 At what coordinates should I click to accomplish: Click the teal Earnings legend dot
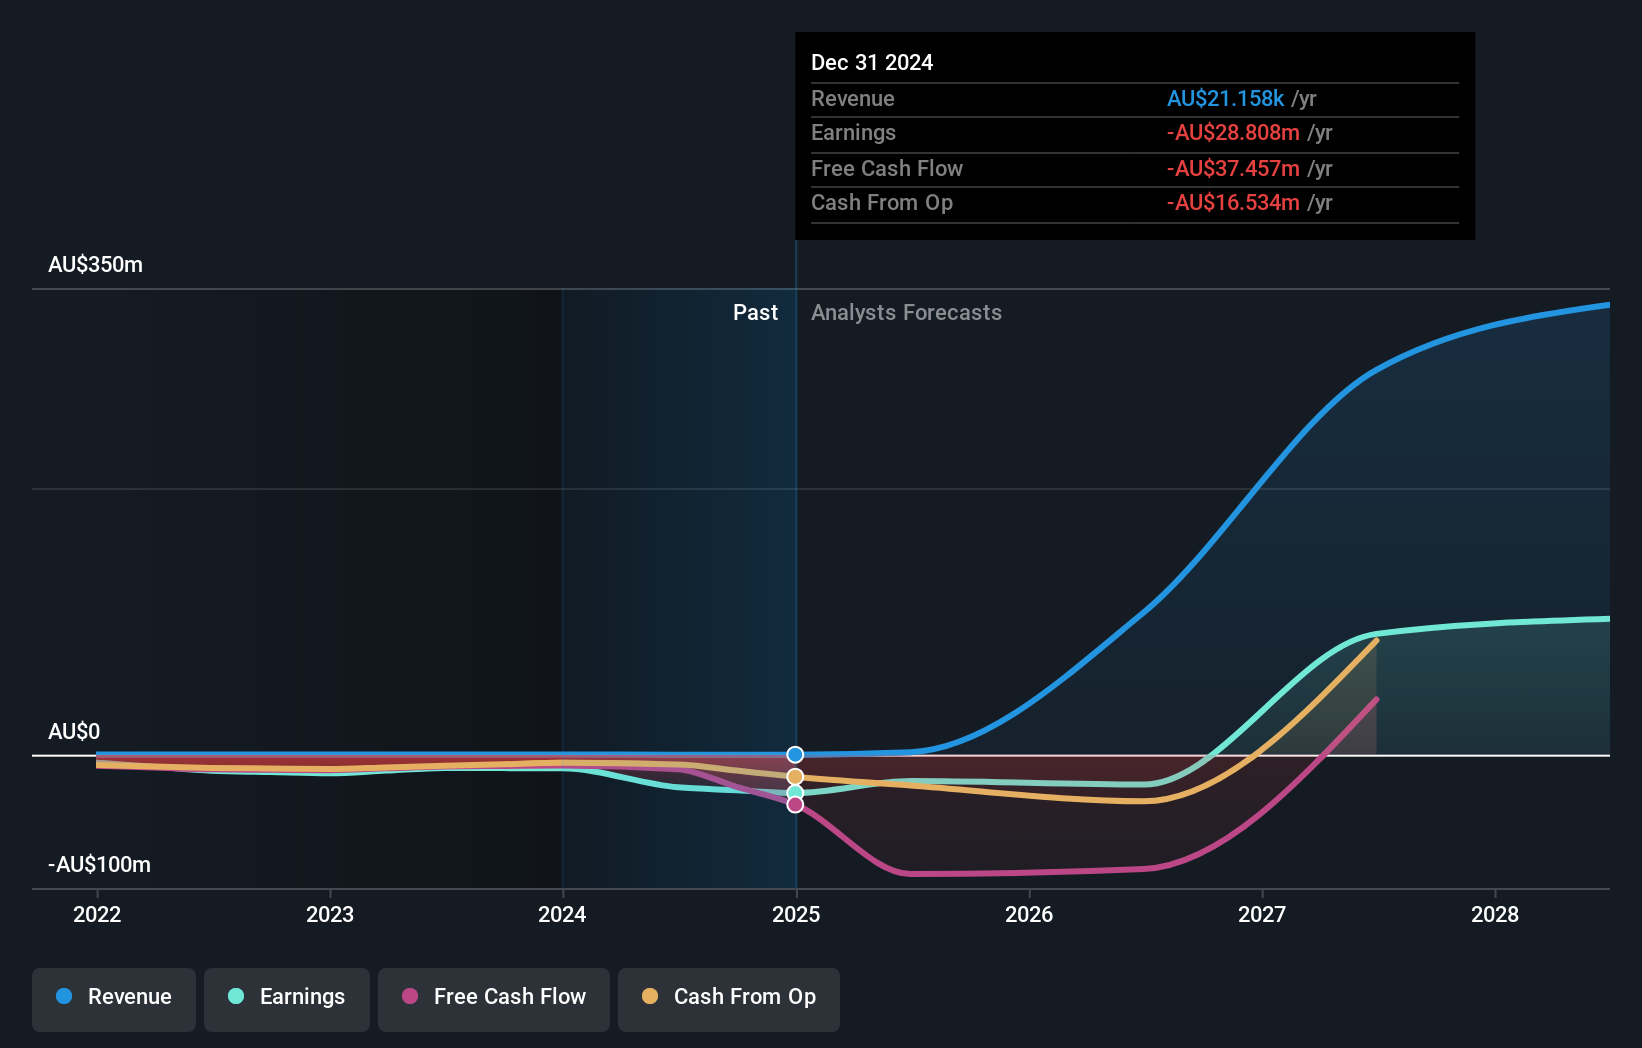coord(236,996)
